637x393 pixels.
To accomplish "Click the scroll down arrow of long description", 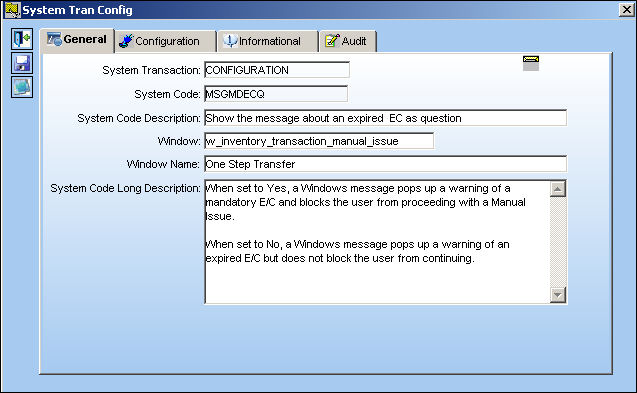I will [x=558, y=295].
